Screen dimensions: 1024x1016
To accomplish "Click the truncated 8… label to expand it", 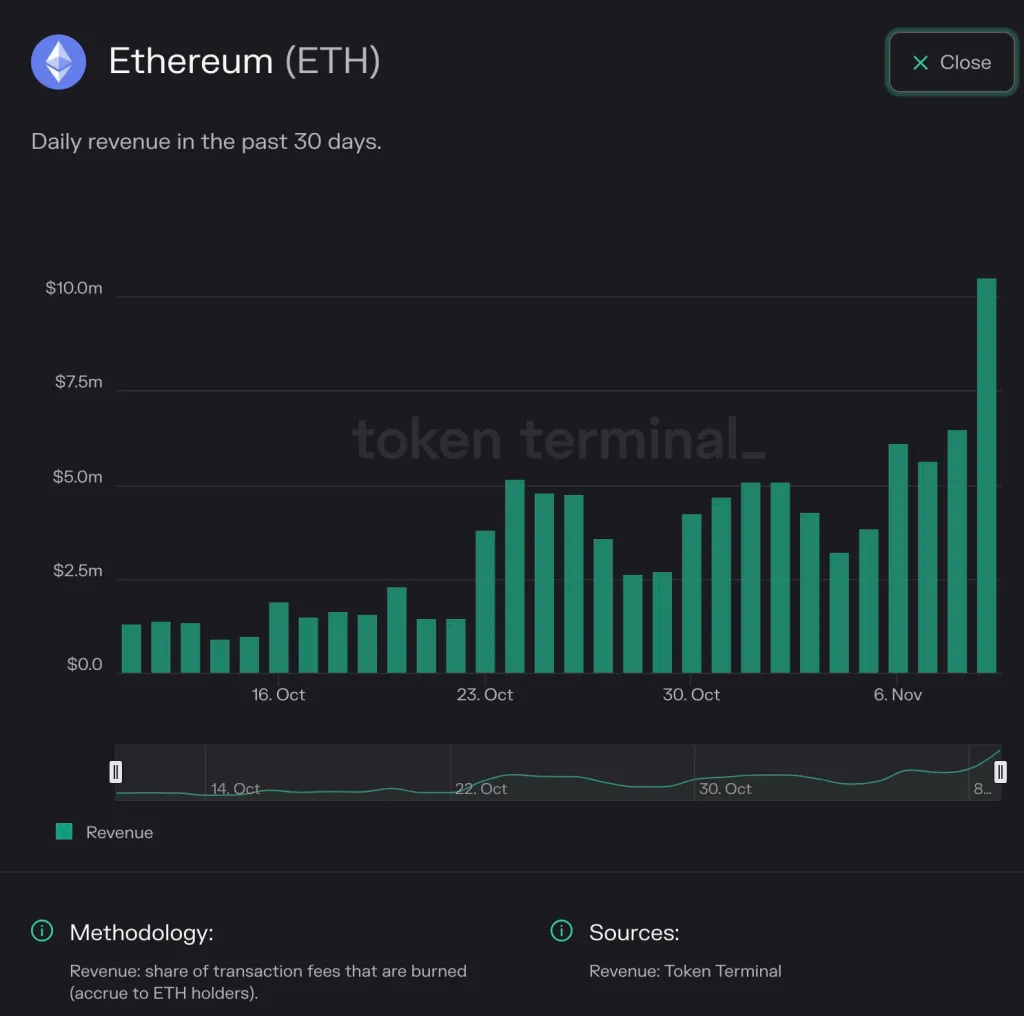I will point(984,789).
